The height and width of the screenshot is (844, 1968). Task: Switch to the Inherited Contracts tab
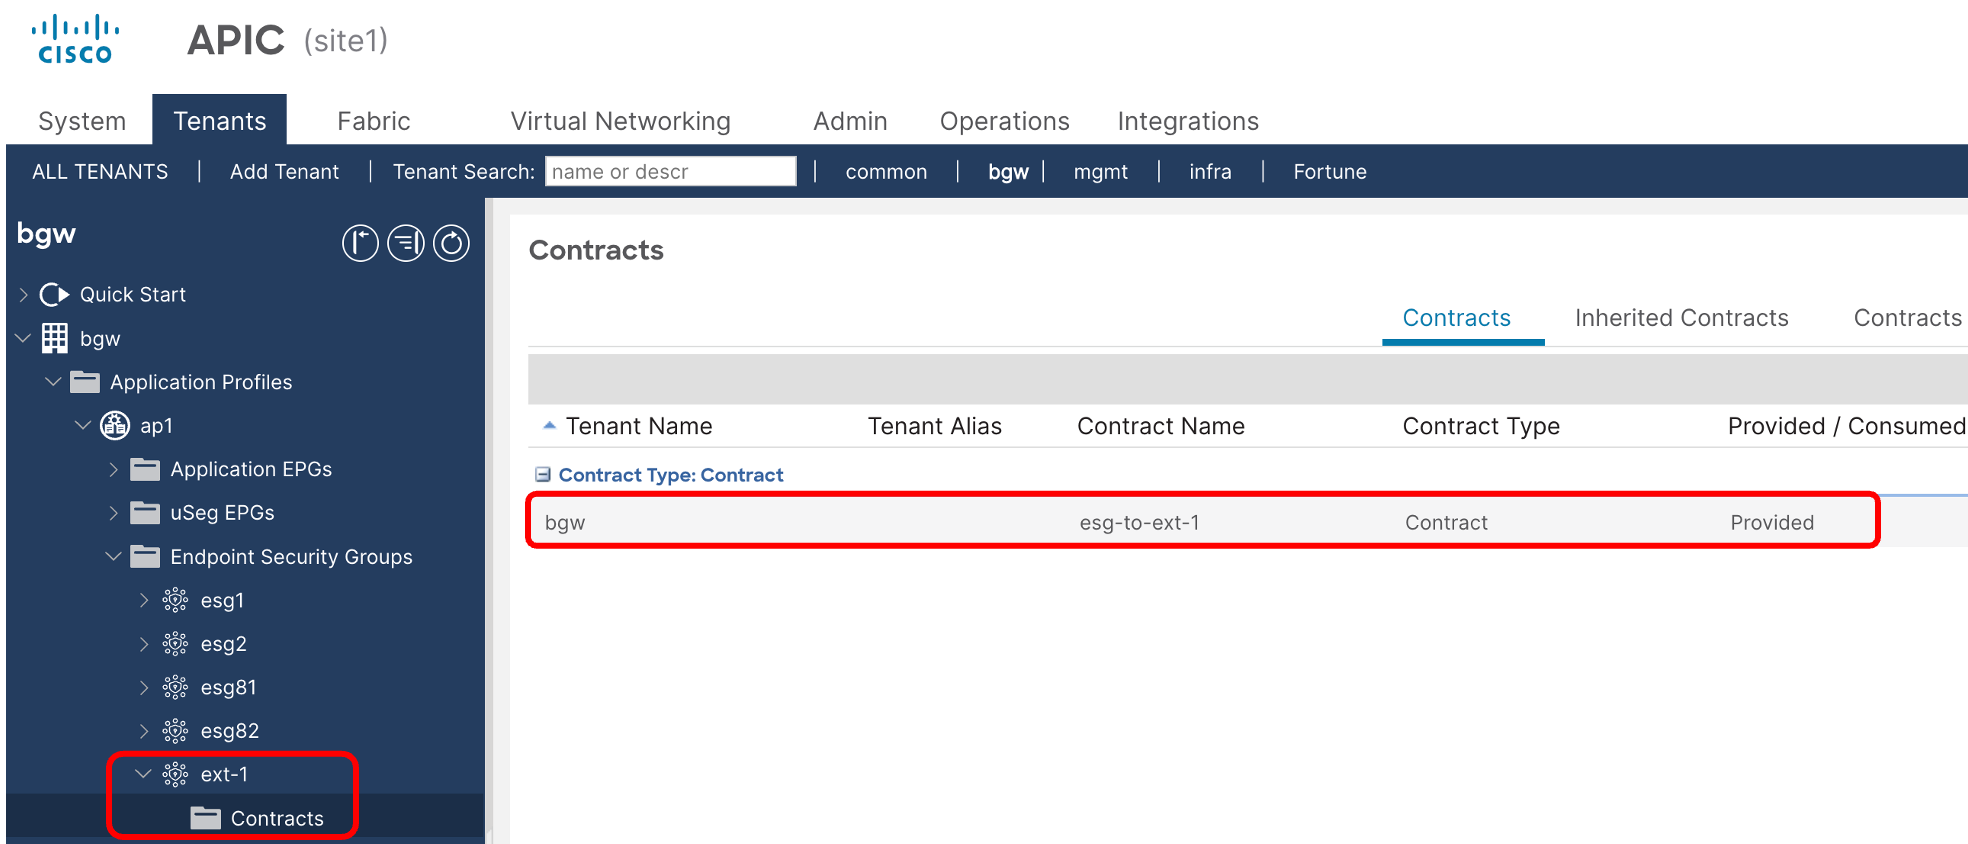tap(1682, 318)
